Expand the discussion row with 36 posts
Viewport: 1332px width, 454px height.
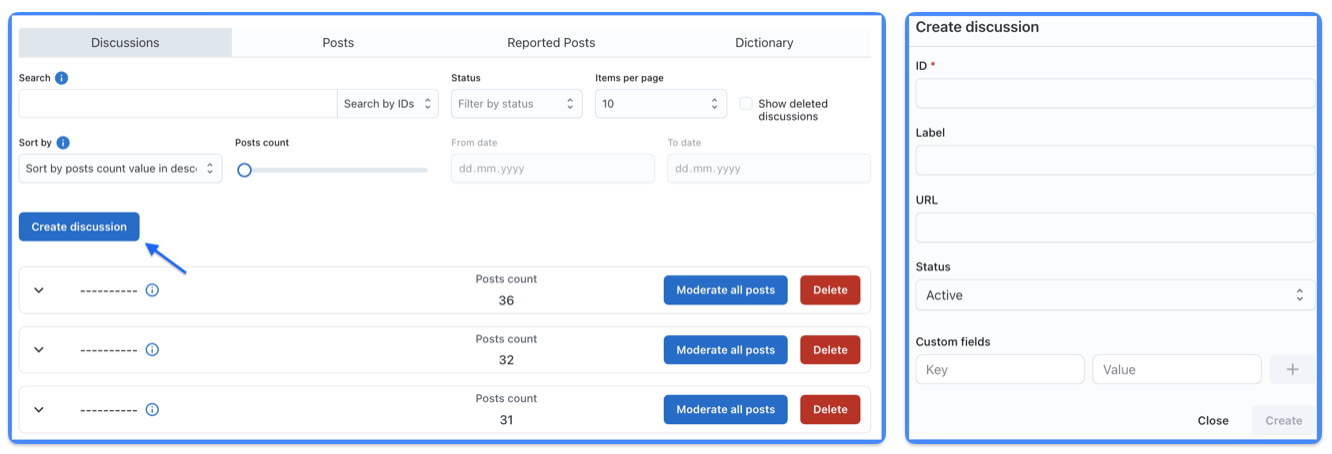click(39, 290)
